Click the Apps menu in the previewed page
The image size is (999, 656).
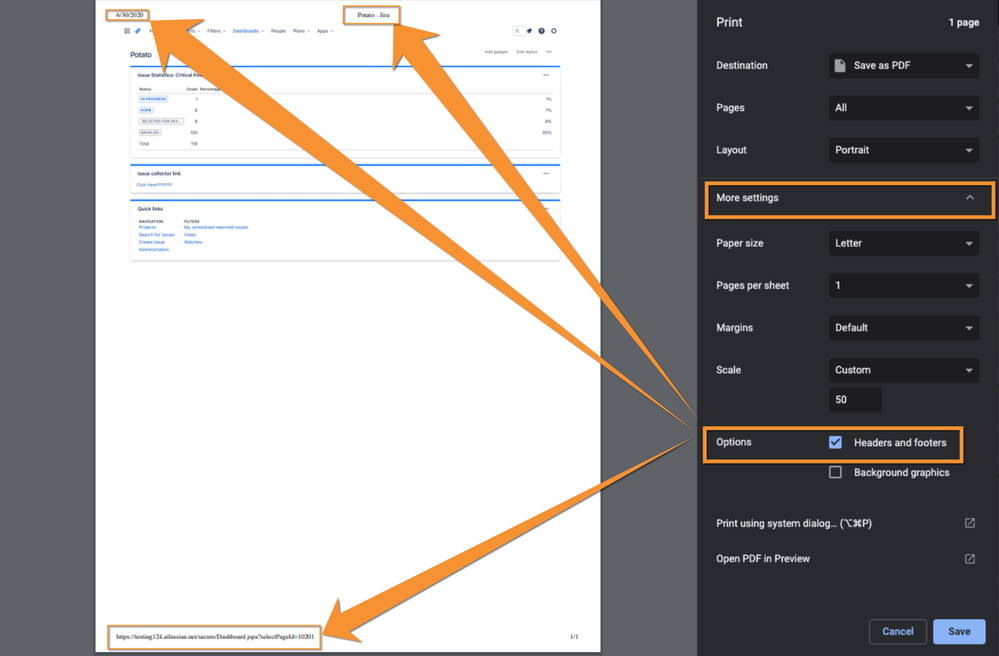(325, 31)
